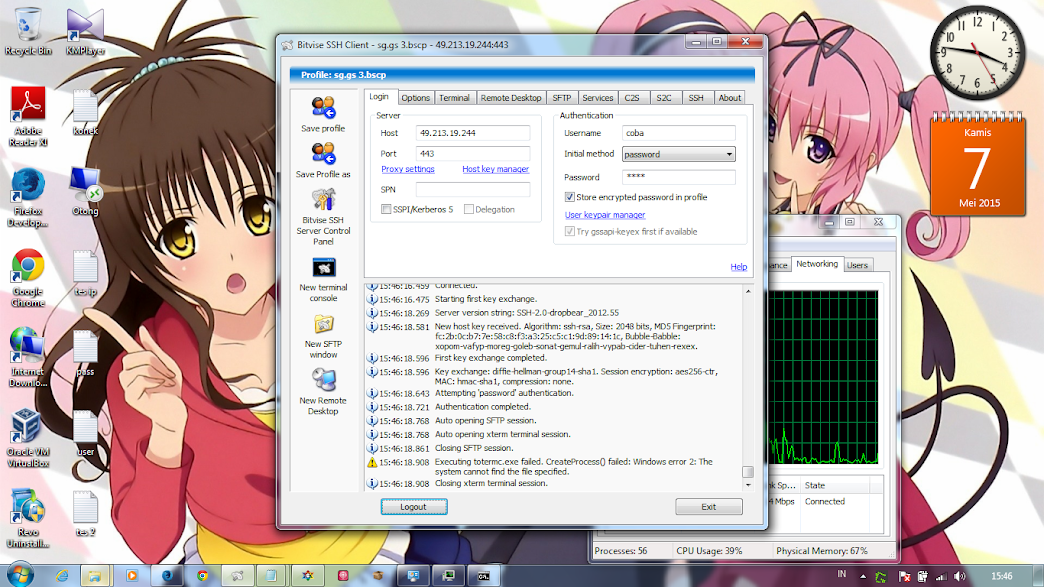Screen dimensions: 1044x587
Task: Select Firefox Developer desktop shortcut
Action: (x=28, y=198)
